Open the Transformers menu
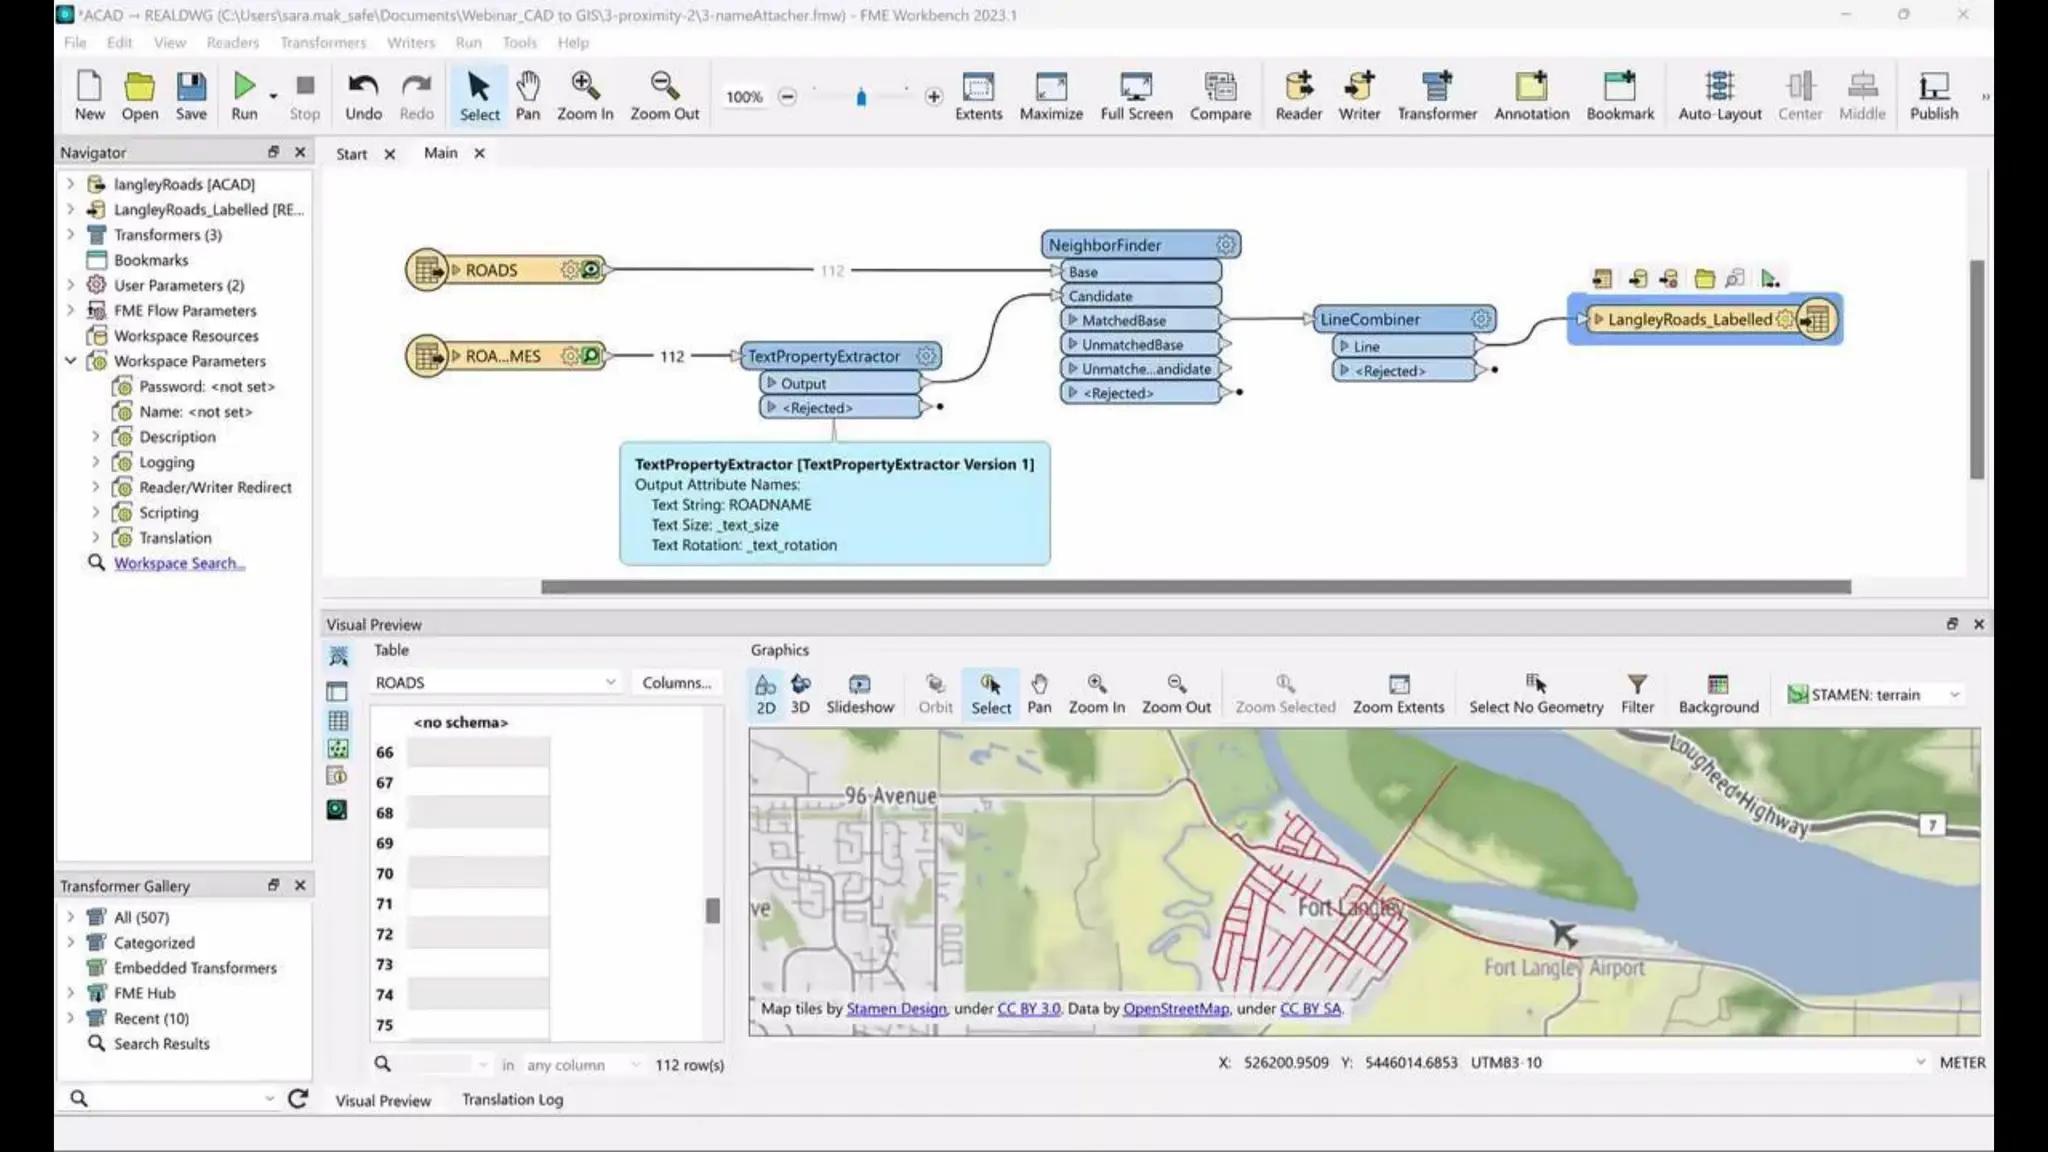The height and width of the screenshot is (1152, 2048). click(322, 42)
